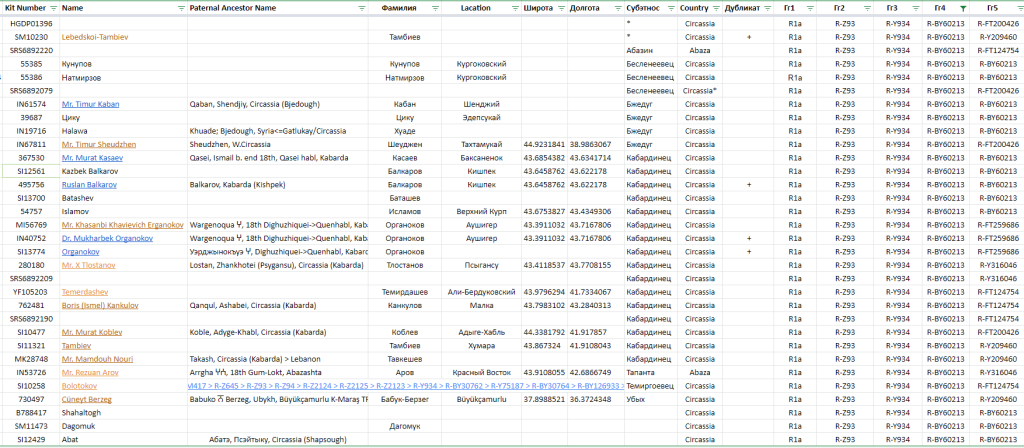Open the Долгота column filter

coord(617,8)
